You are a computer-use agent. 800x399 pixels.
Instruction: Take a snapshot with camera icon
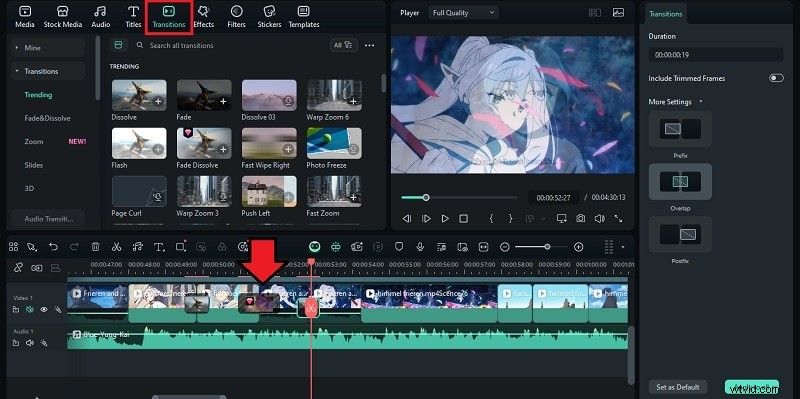point(581,218)
